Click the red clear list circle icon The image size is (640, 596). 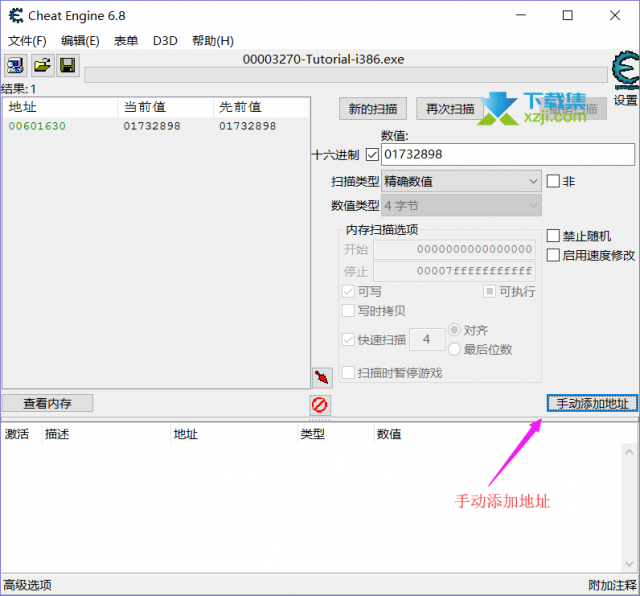[320, 405]
